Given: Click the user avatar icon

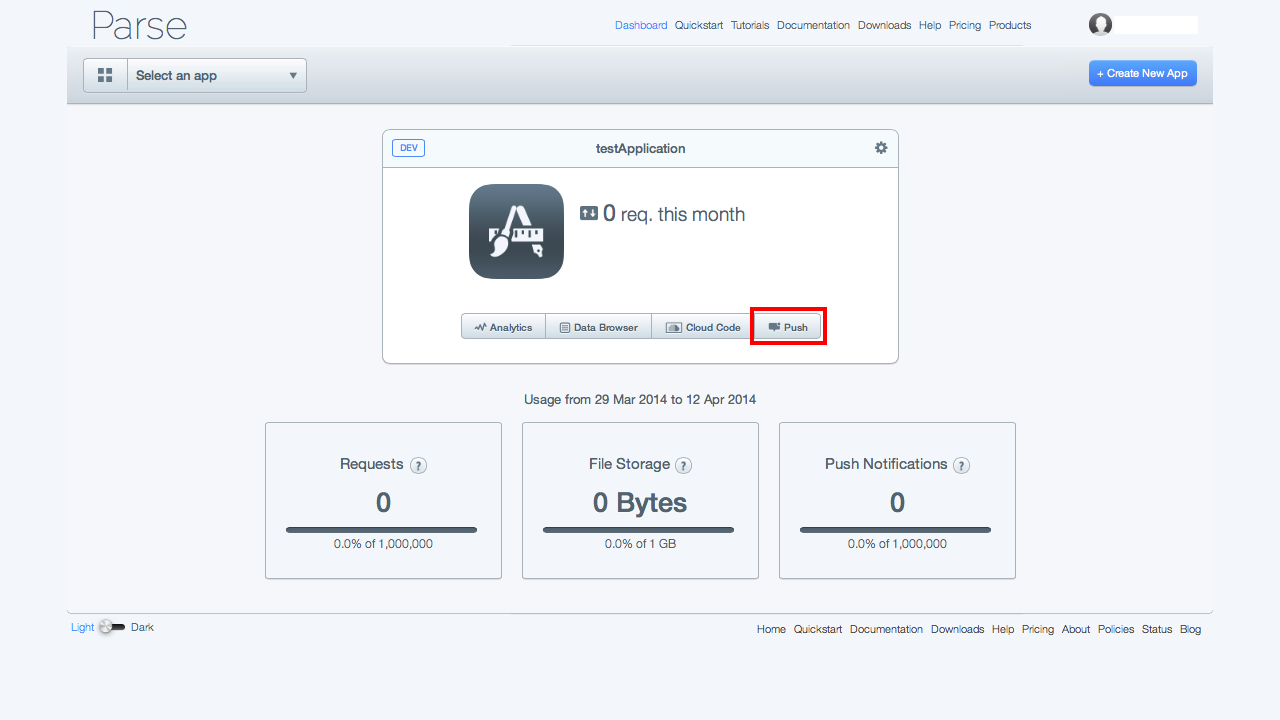Looking at the screenshot, I should click(1100, 25).
